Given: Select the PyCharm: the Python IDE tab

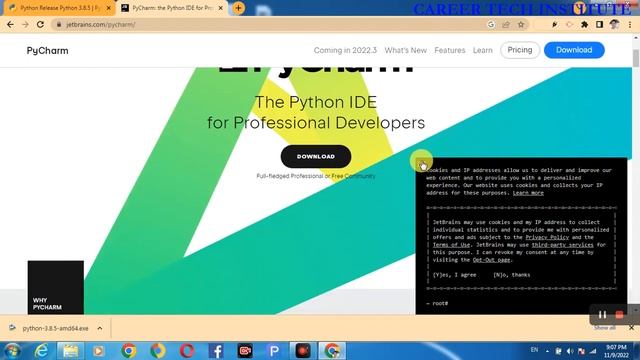Looking at the screenshot, I should (x=171, y=8).
